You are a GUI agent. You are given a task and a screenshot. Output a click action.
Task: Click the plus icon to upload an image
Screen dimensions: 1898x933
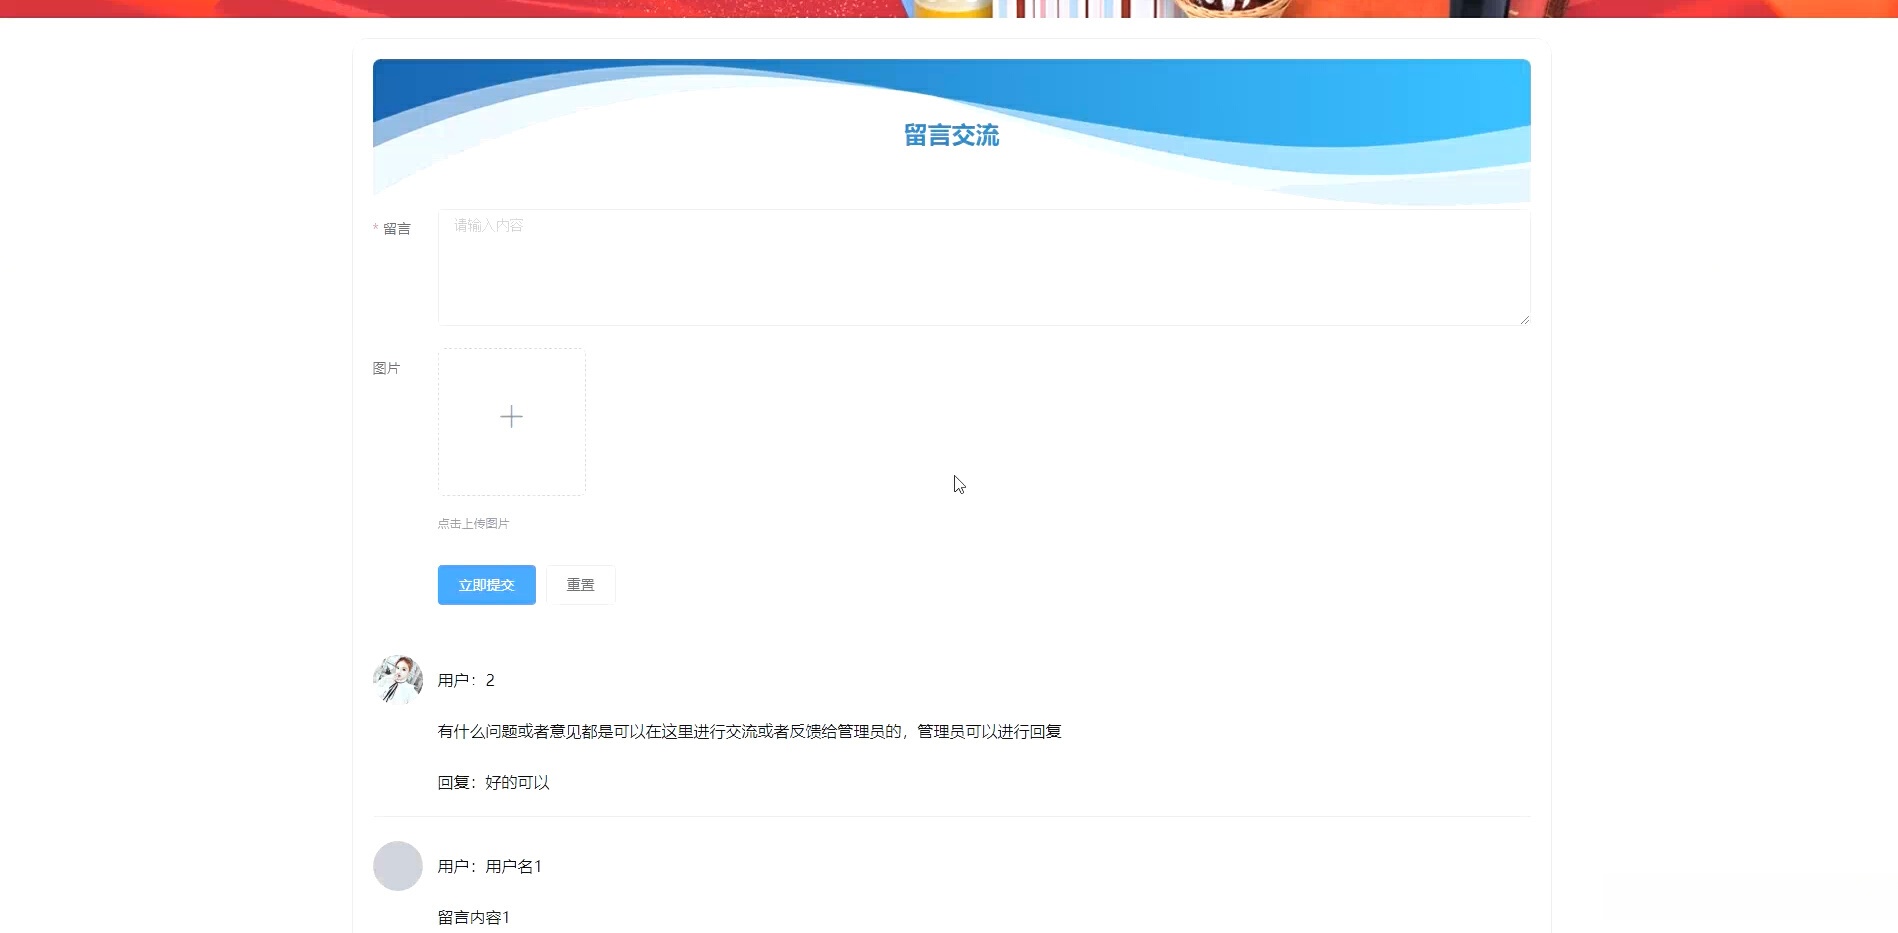coord(511,416)
